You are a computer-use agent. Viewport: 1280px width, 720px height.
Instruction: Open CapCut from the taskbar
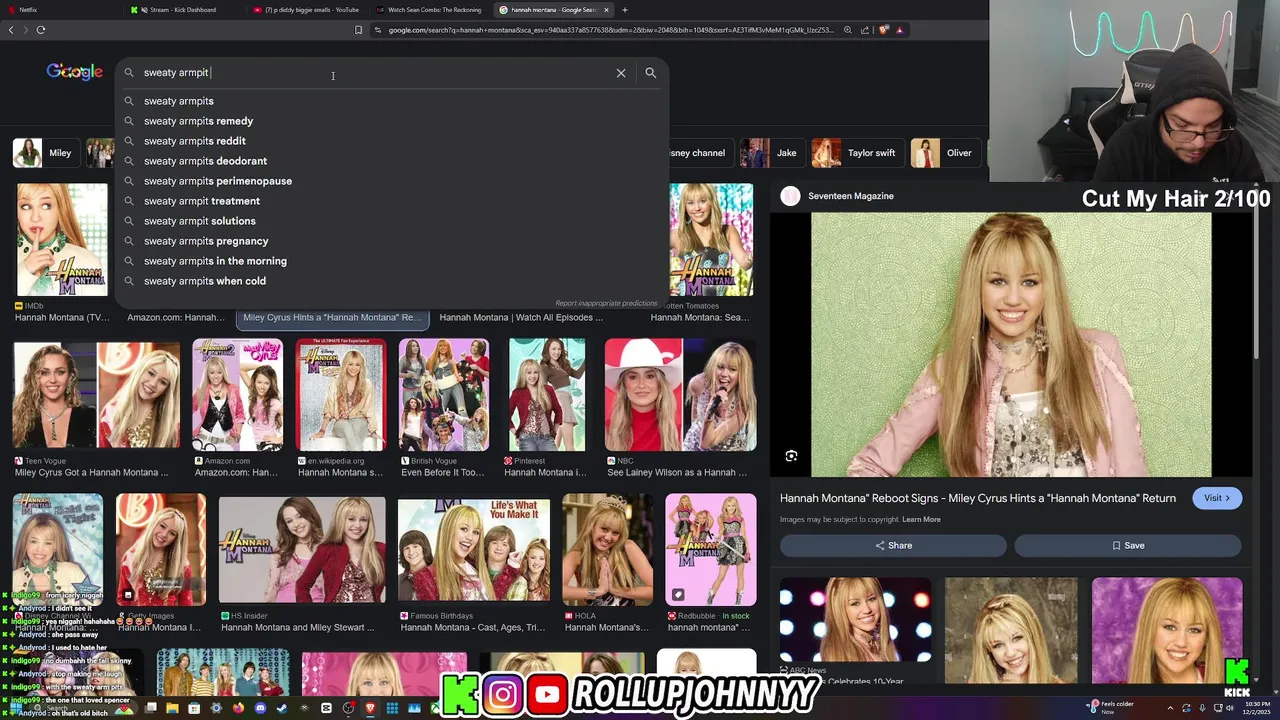tap(326, 708)
